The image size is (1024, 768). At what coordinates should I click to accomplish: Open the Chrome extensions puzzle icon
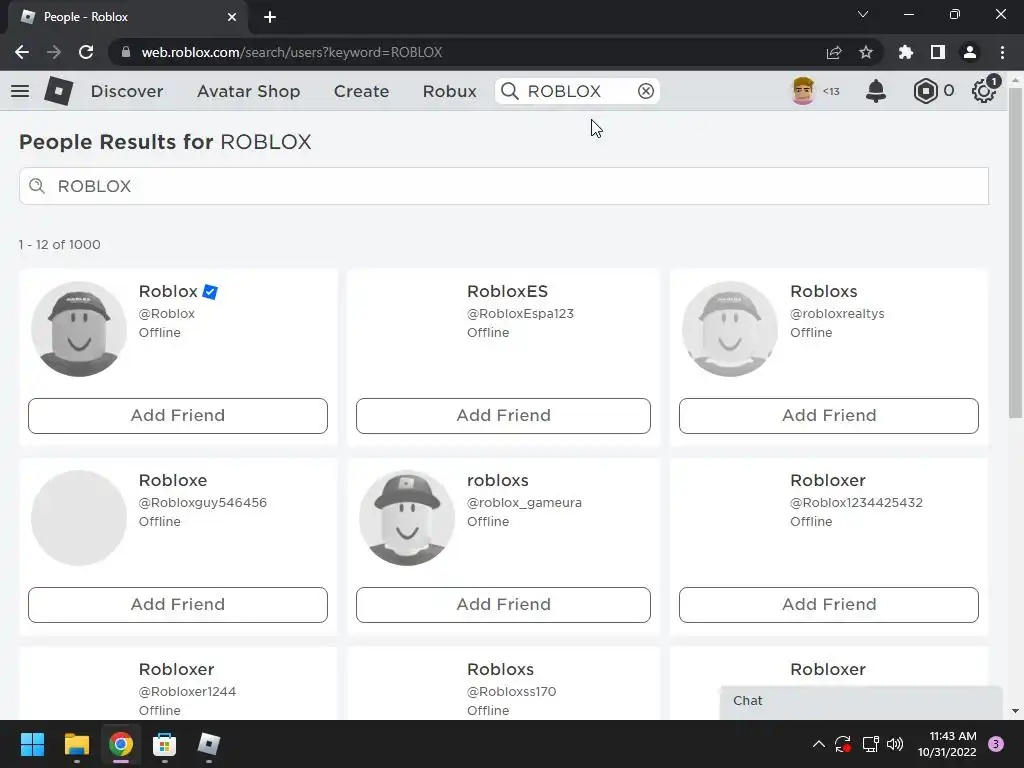coord(905,52)
